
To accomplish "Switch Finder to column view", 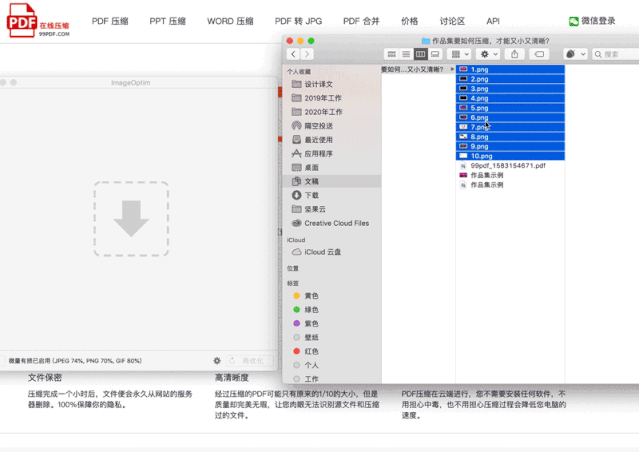I will click(x=421, y=54).
